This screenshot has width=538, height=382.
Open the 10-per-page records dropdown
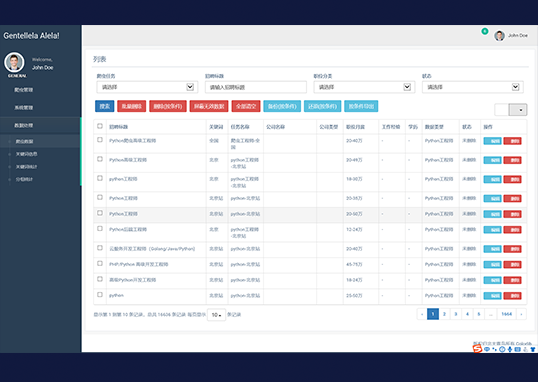point(216,315)
